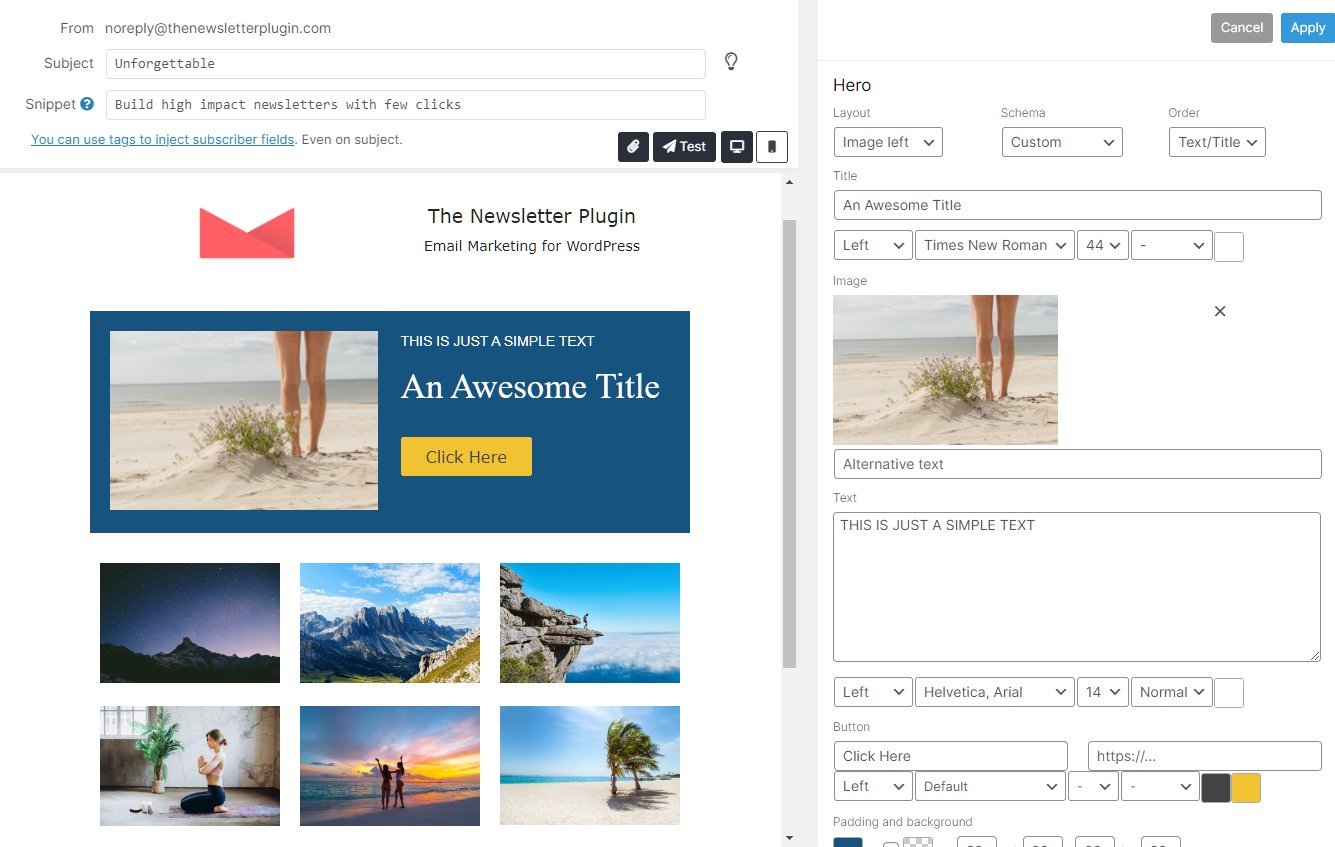
Task: Click the snowy mountain range photo
Action: (x=390, y=623)
